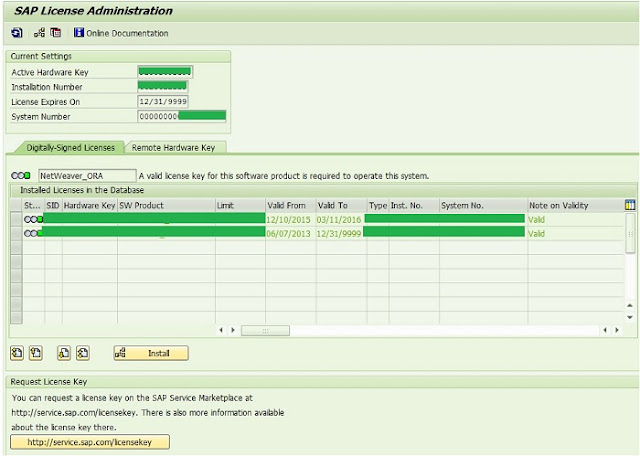Screen dimensions: 640x456
Task: Click the leftmost page icon button below the table
Action: point(17,353)
